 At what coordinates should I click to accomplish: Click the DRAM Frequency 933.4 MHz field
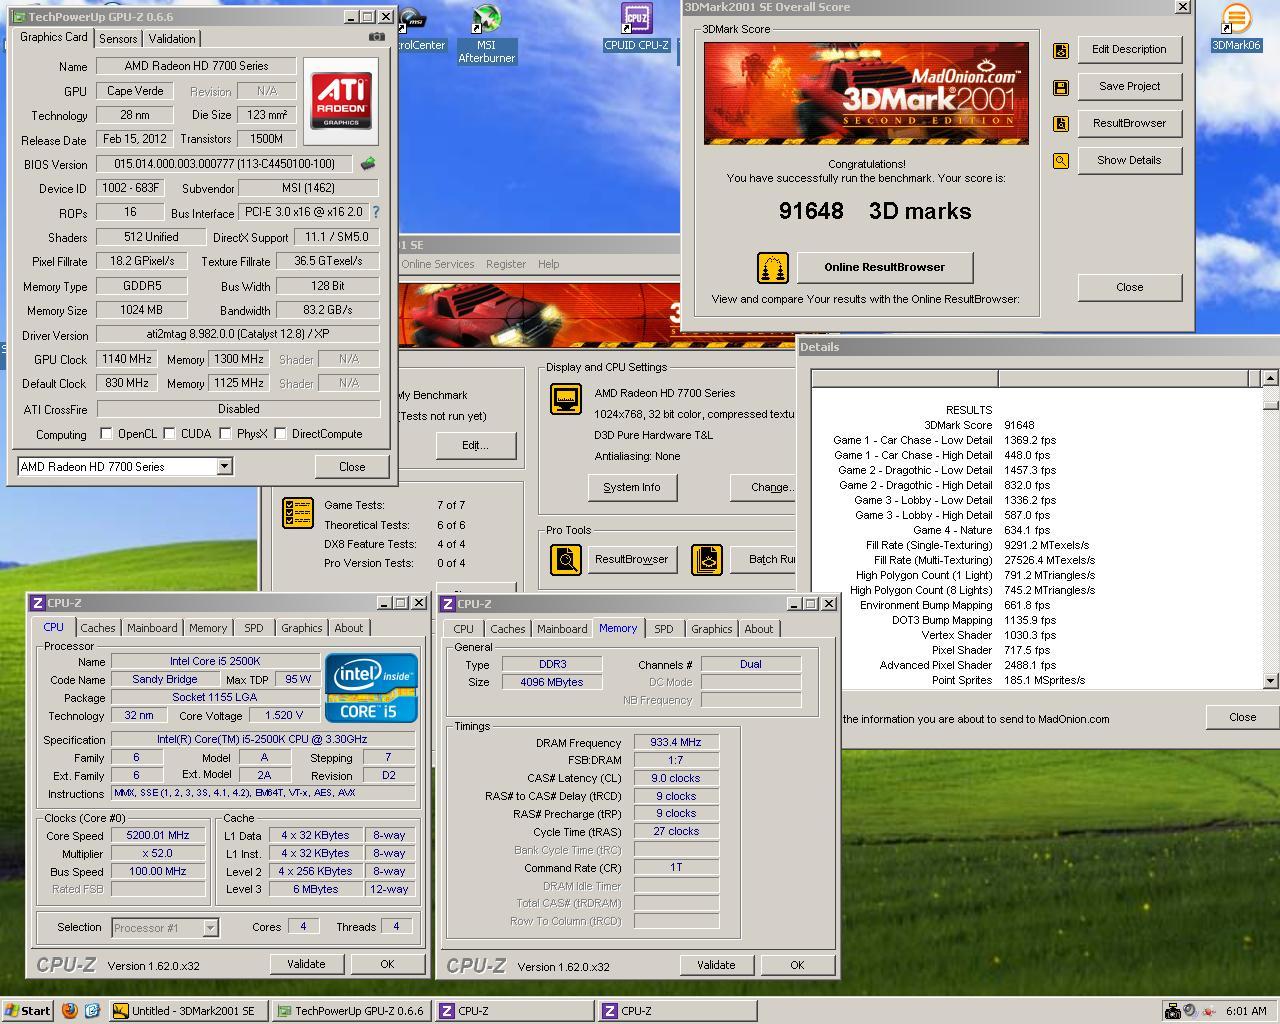pos(676,742)
